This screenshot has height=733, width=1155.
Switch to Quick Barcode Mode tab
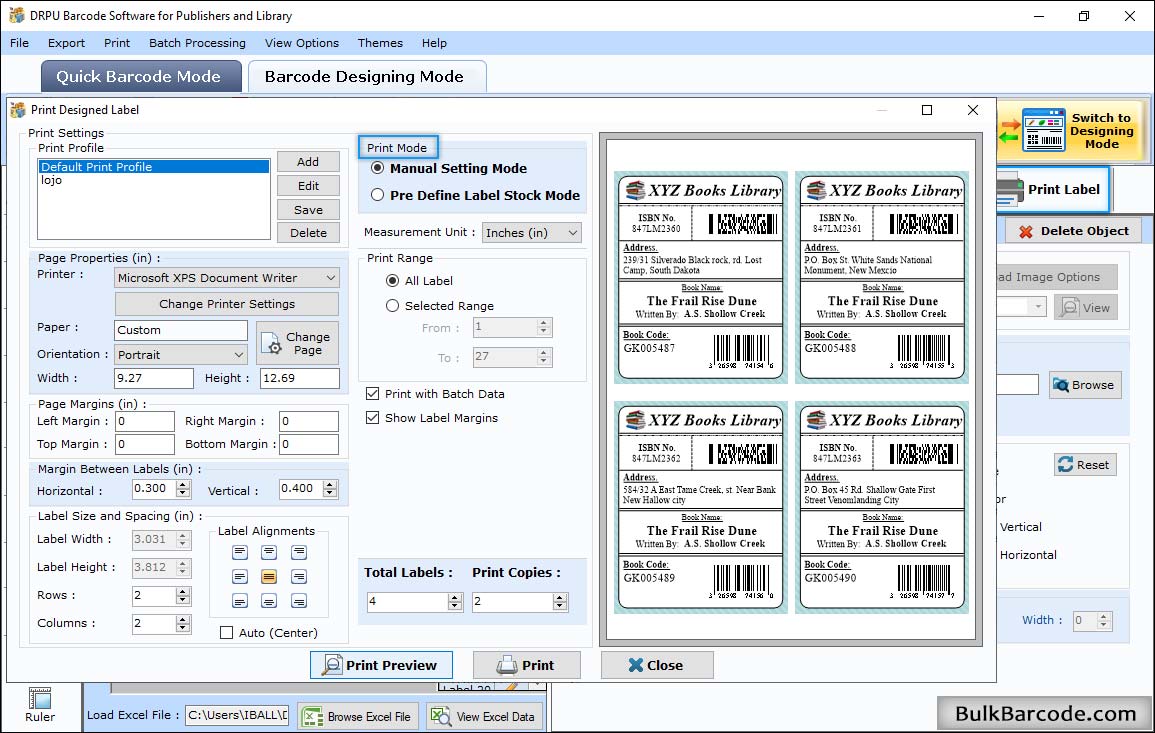click(x=141, y=77)
